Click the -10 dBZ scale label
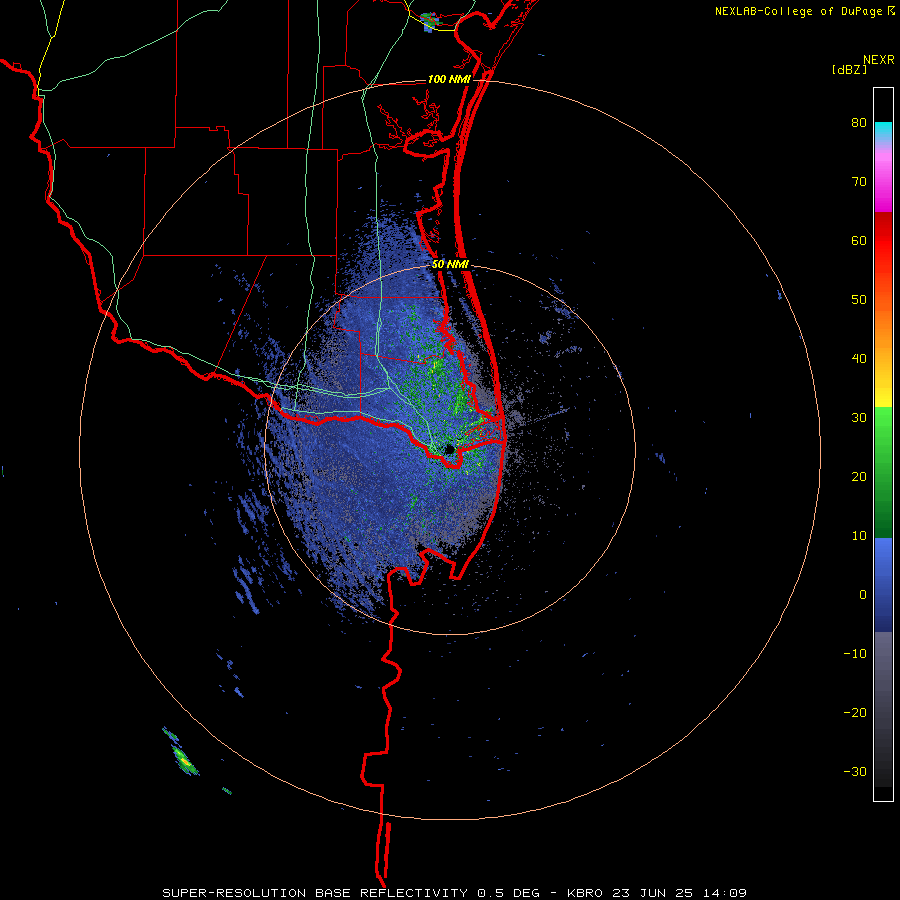900x900 pixels. pos(855,654)
